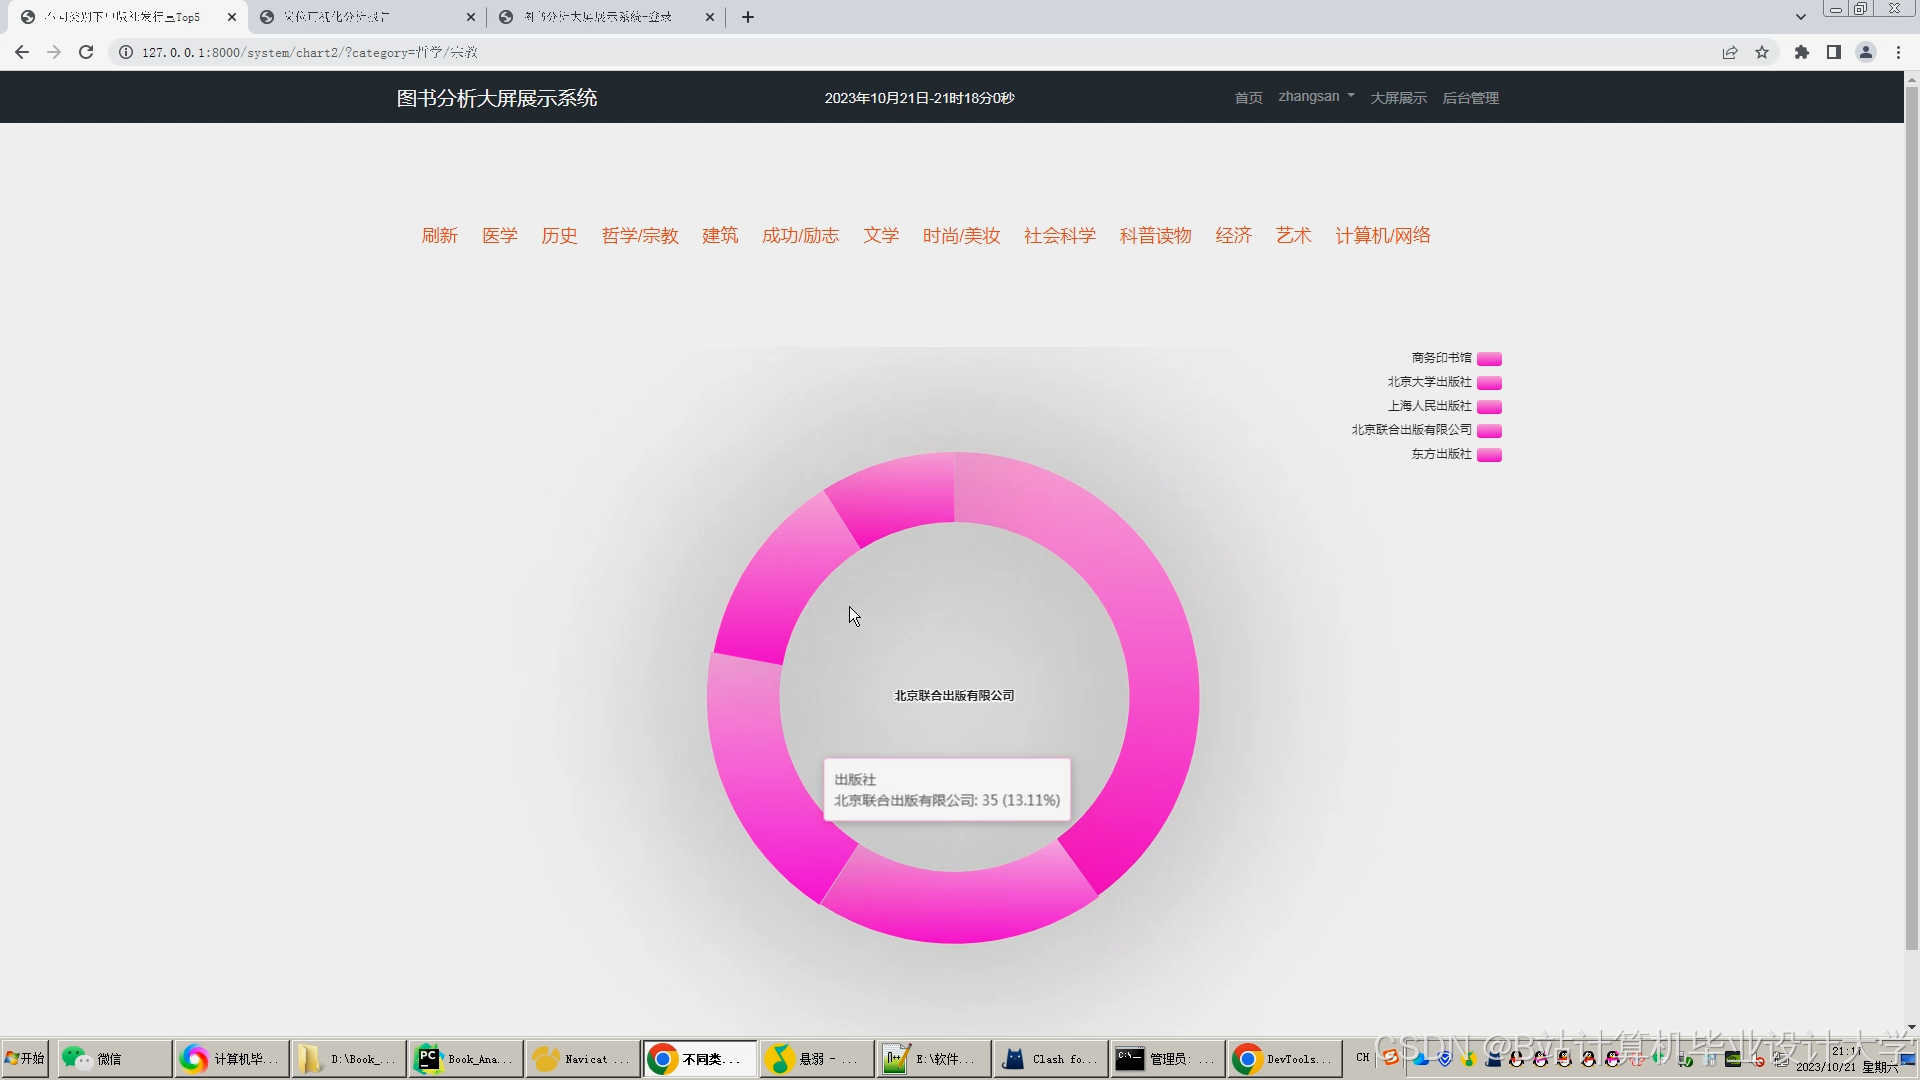1920x1080 pixels.
Task: Open the browser profile avatar icon
Action: click(1866, 52)
